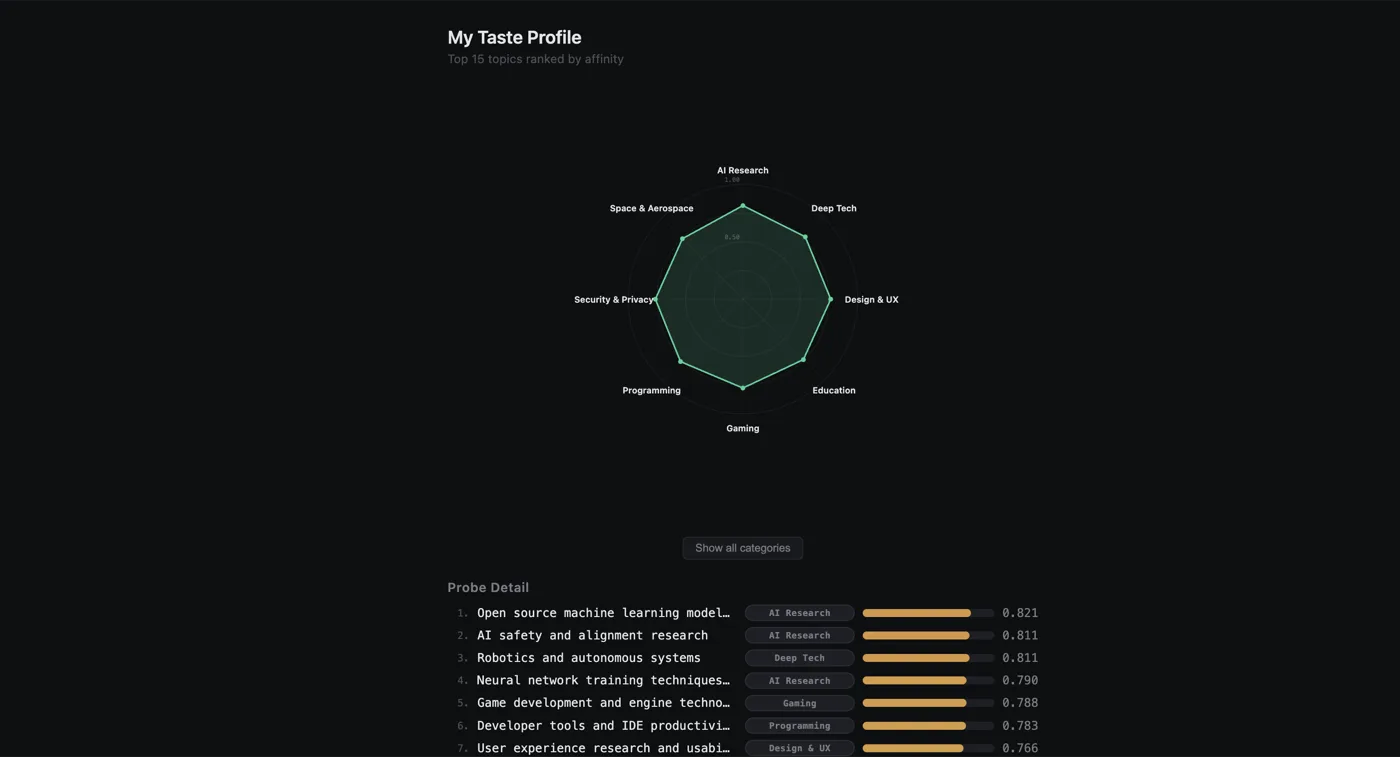The height and width of the screenshot is (757, 1400).
Task: Open the My Taste Profile heading
Action: click(514, 37)
